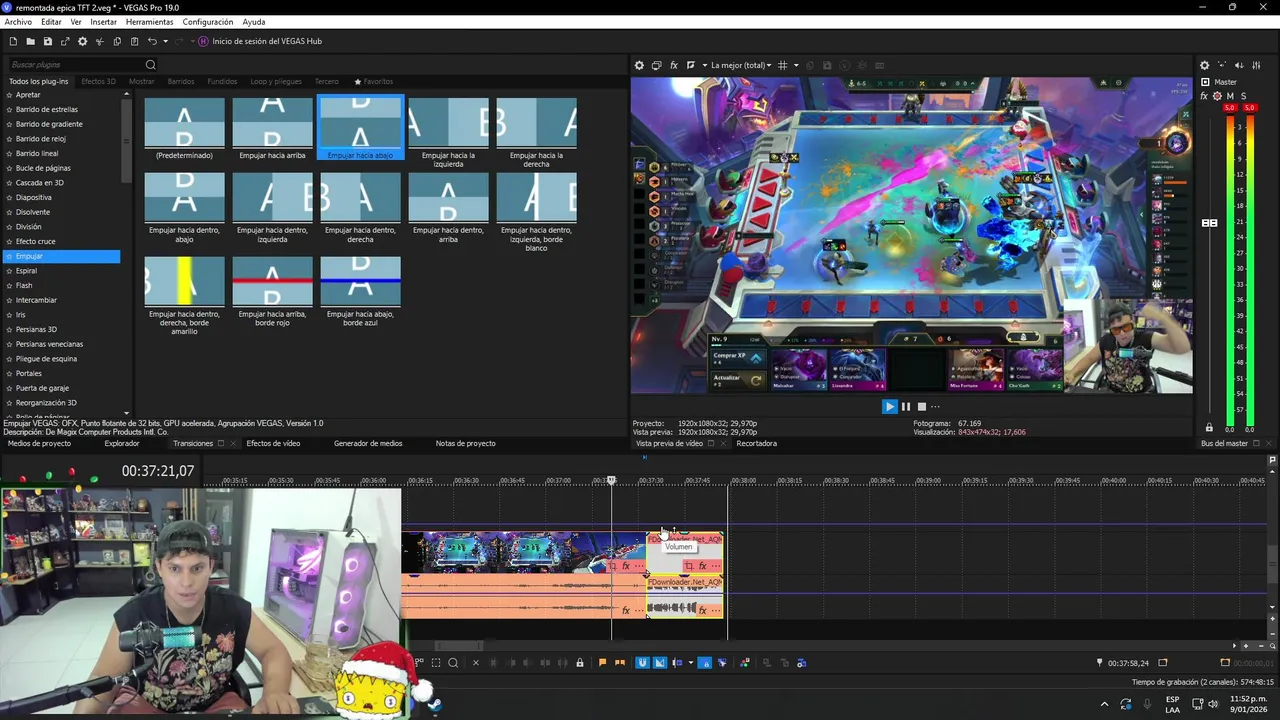Toggle overlays grid icon in preview
Screen dimensions: 1280x720
pos(783,65)
